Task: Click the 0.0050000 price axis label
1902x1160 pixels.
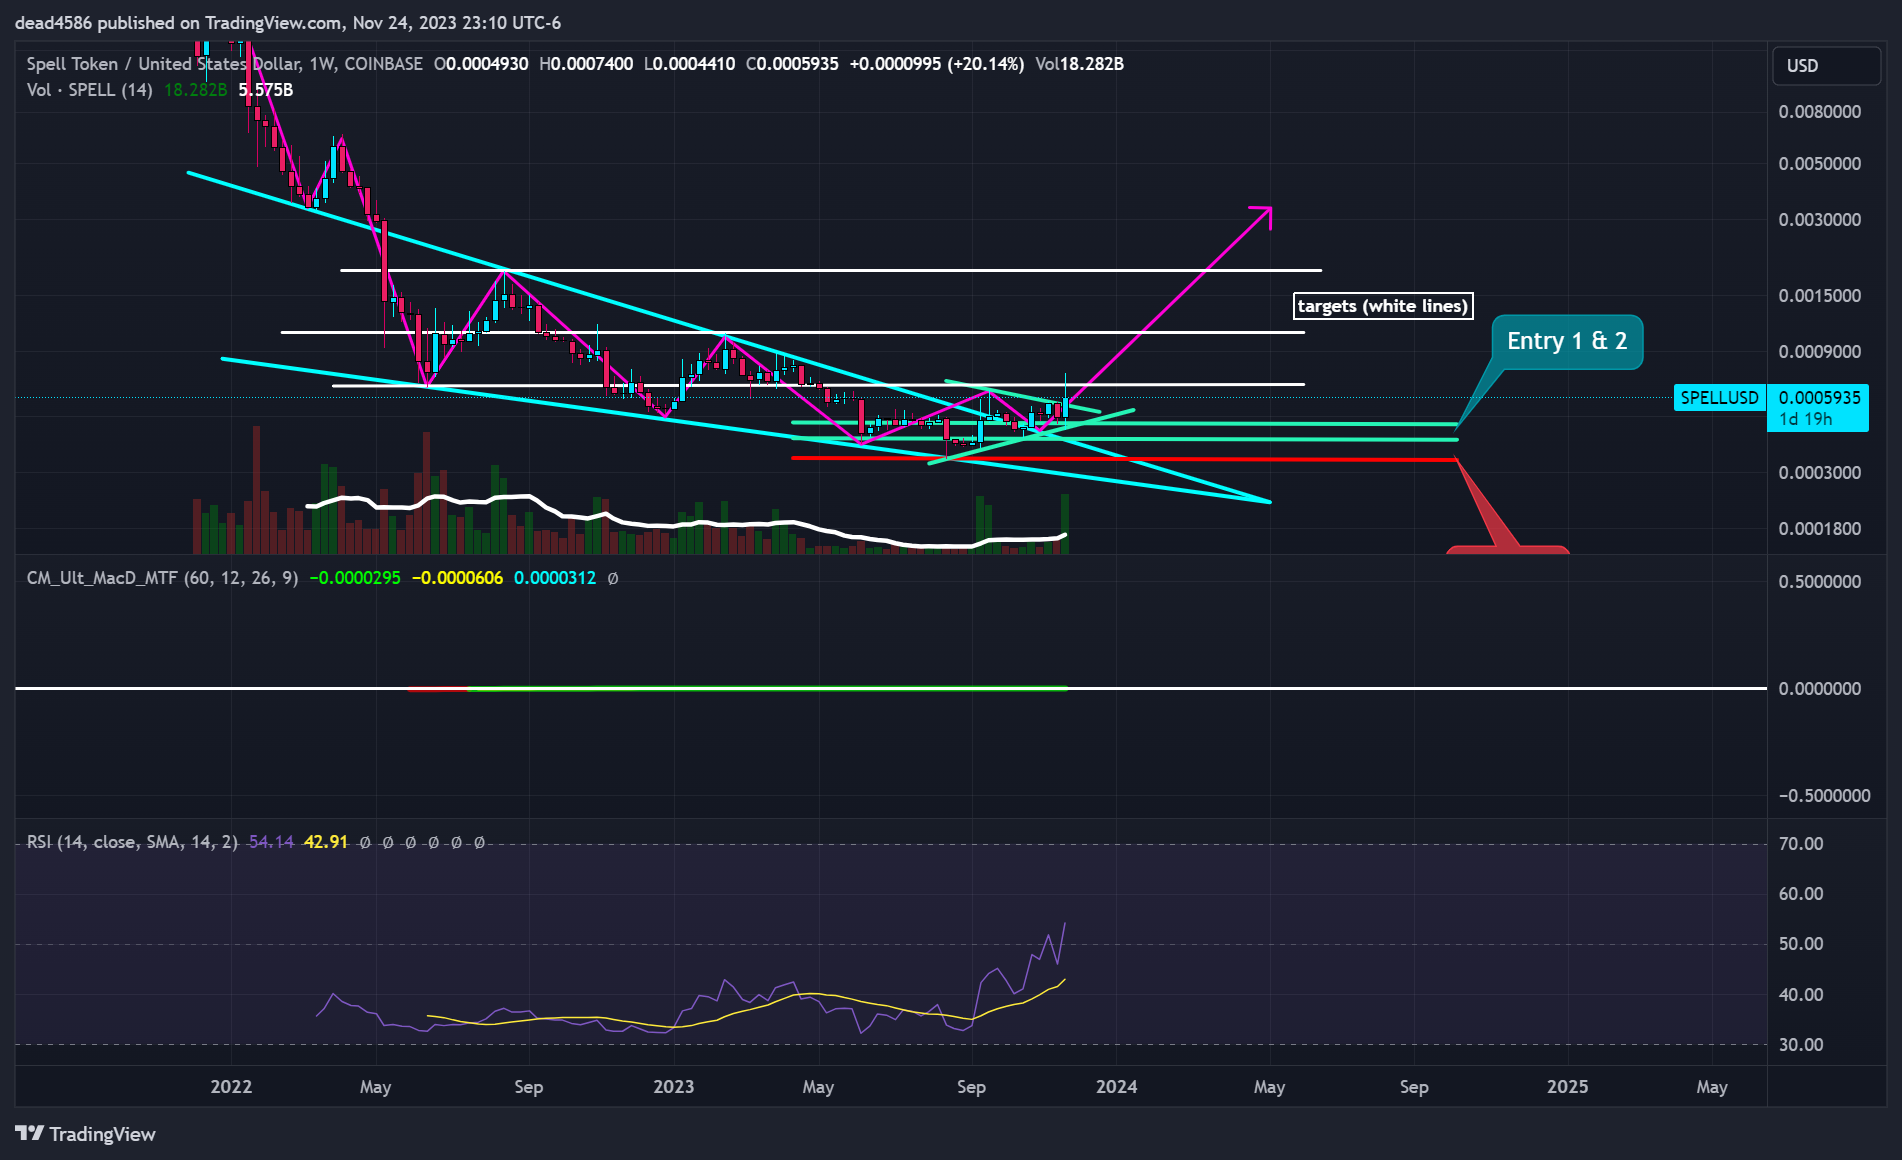Action: point(1819,164)
